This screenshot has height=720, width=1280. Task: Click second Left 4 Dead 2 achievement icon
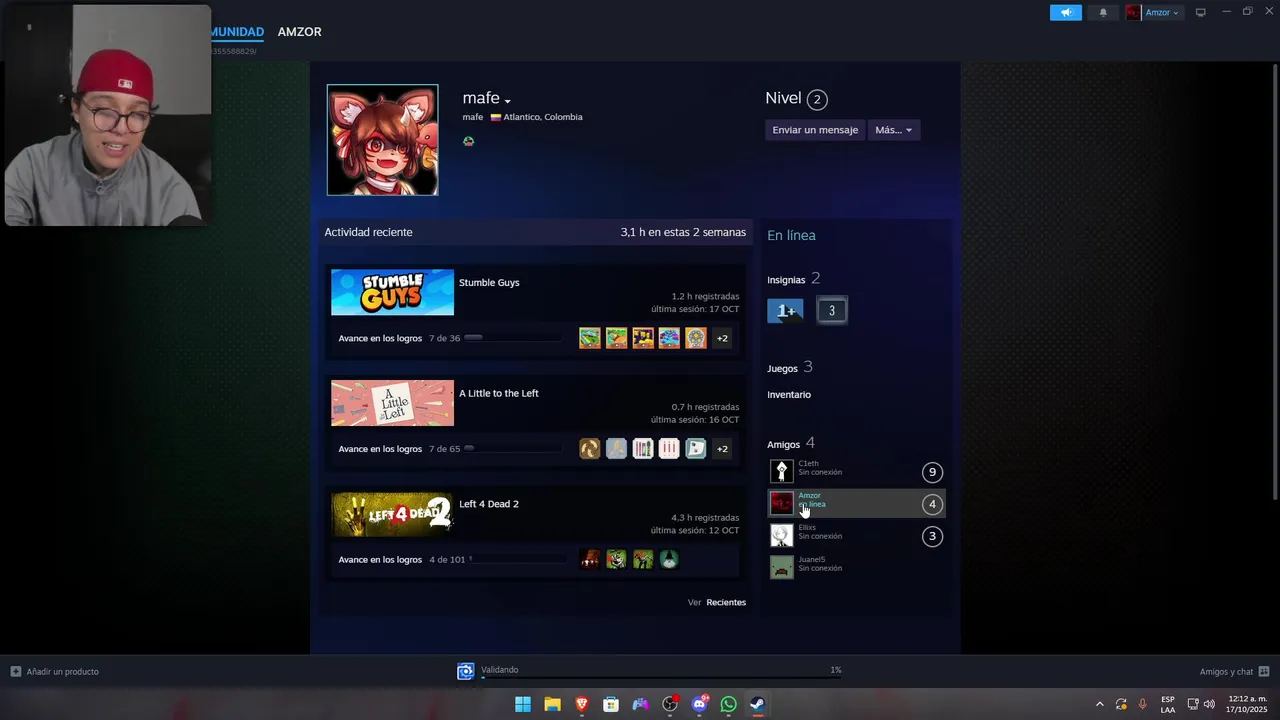click(x=616, y=560)
